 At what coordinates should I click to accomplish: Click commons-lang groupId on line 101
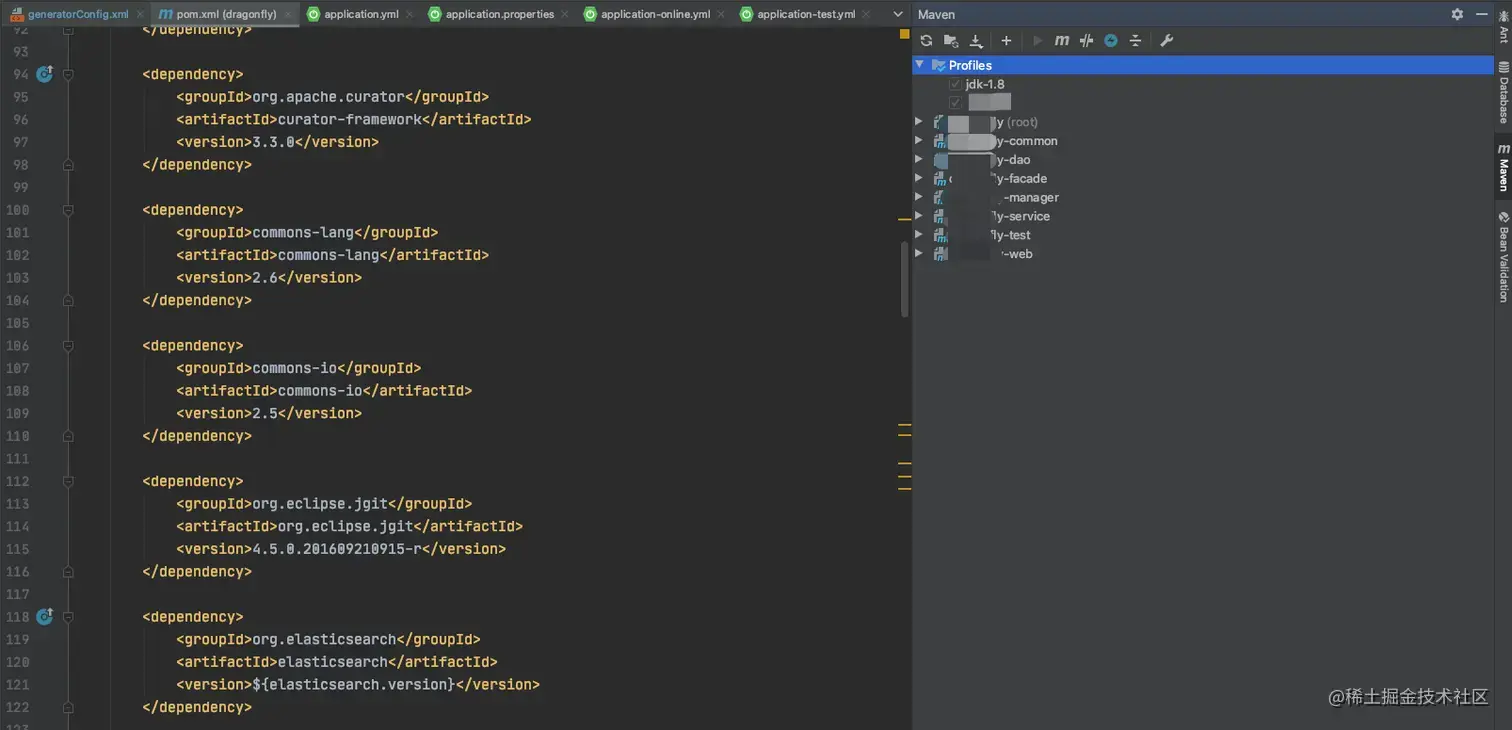pos(303,232)
